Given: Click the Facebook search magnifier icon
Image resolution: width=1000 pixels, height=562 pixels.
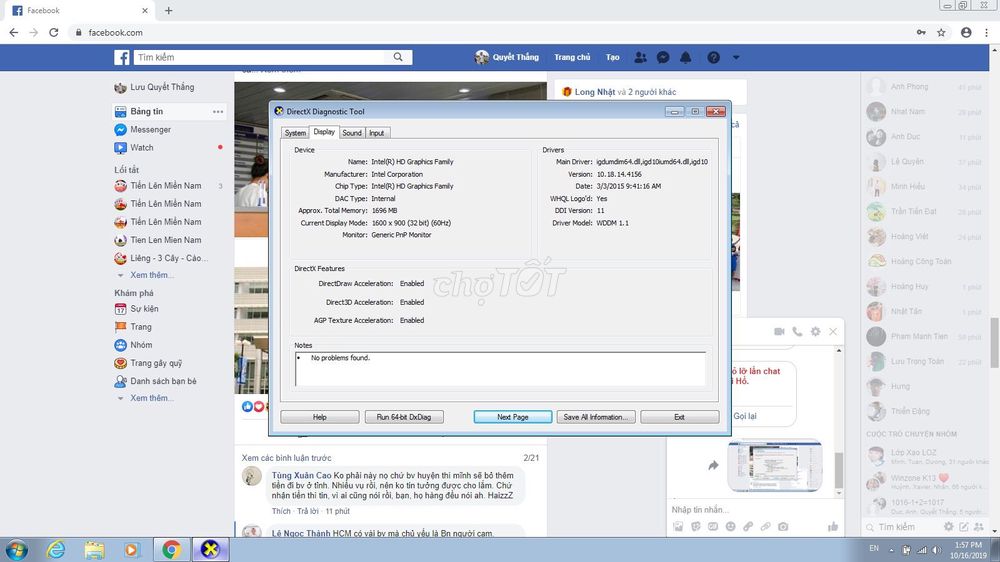Looking at the screenshot, I should 398,57.
